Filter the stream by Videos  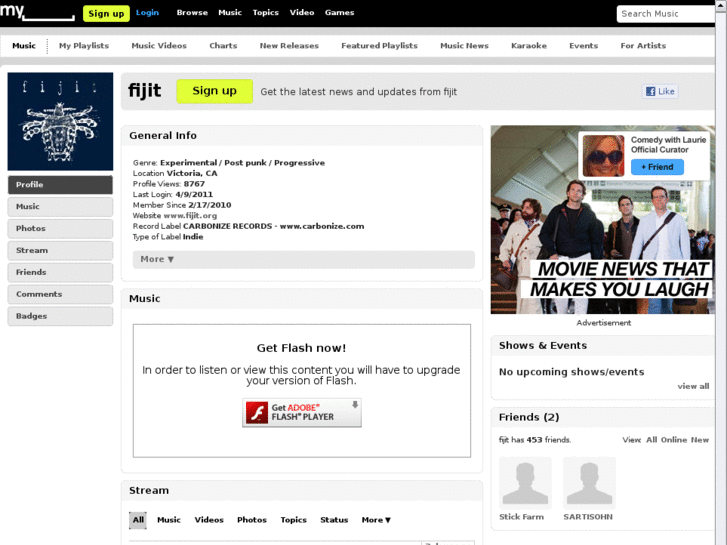[x=209, y=520]
